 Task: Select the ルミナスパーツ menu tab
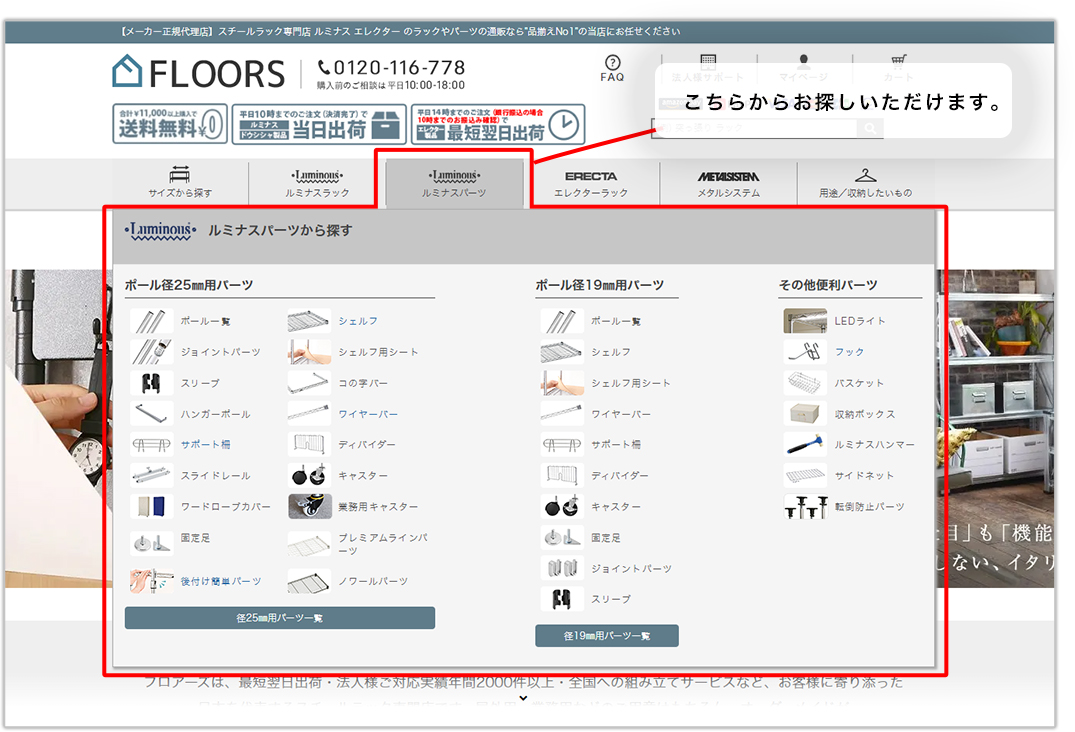[x=454, y=182]
